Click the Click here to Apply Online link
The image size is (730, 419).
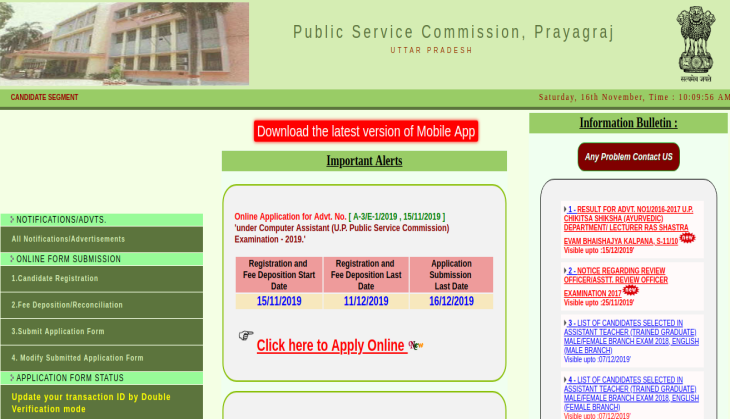pyautogui.click(x=331, y=345)
